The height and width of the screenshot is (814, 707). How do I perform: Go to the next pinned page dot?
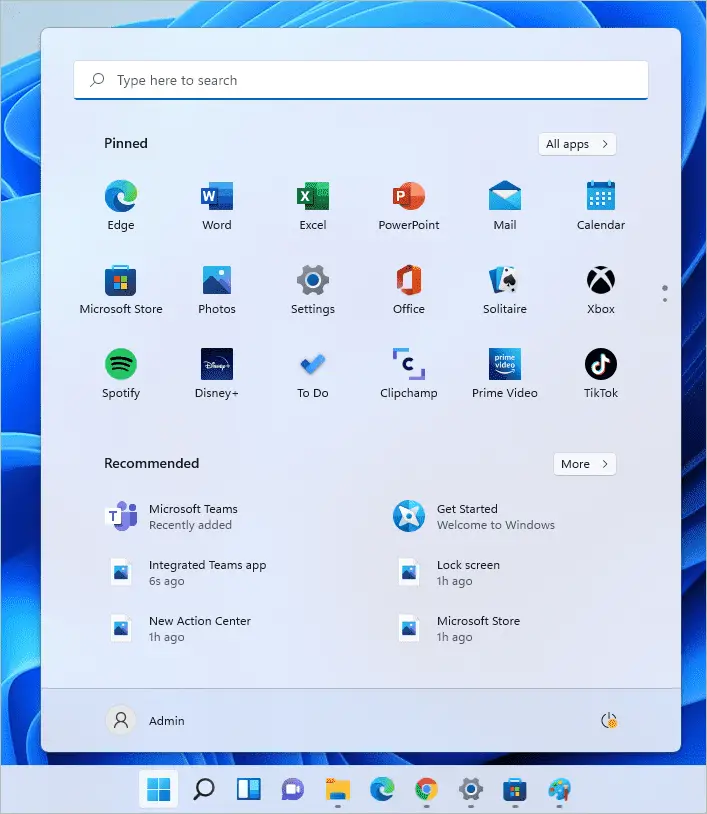point(665,300)
